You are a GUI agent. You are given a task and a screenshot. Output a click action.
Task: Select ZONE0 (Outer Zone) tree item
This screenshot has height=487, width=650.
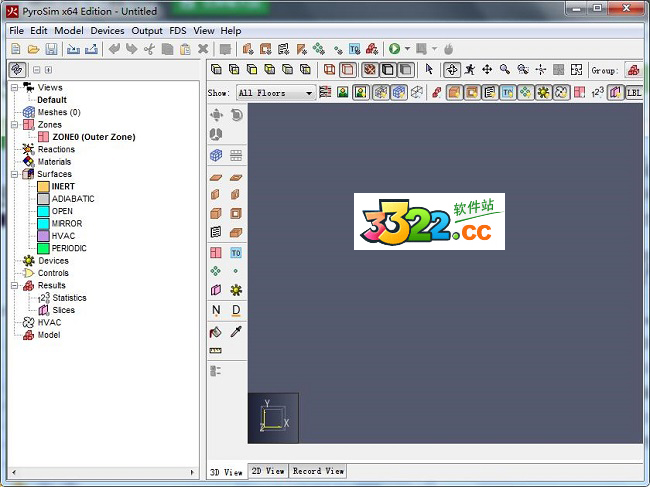[x=94, y=137]
